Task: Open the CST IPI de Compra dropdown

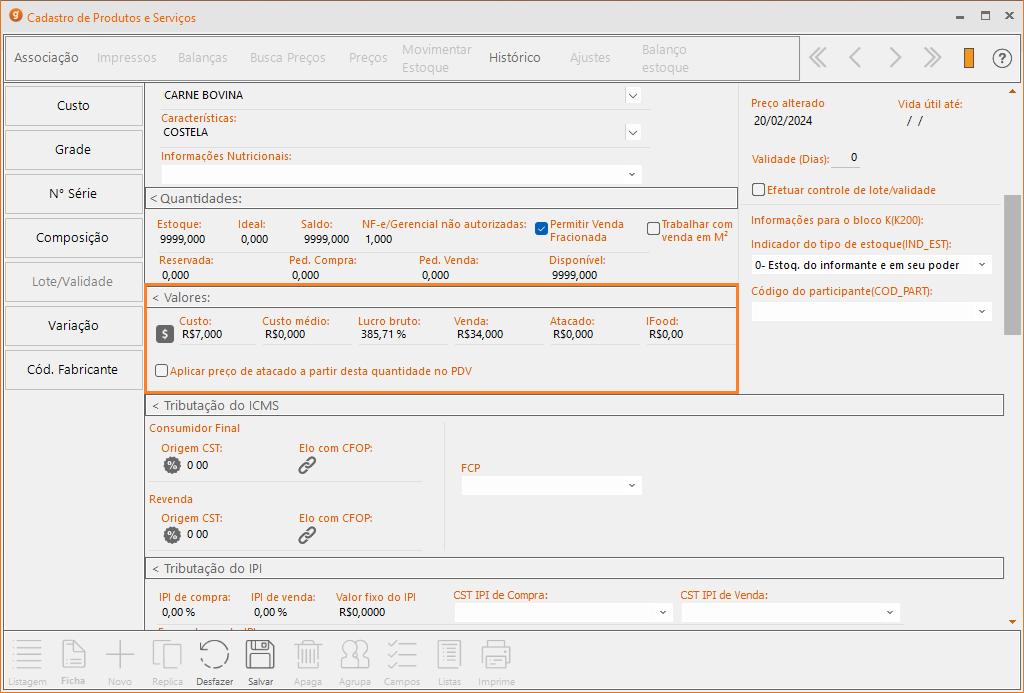Action: [x=662, y=613]
